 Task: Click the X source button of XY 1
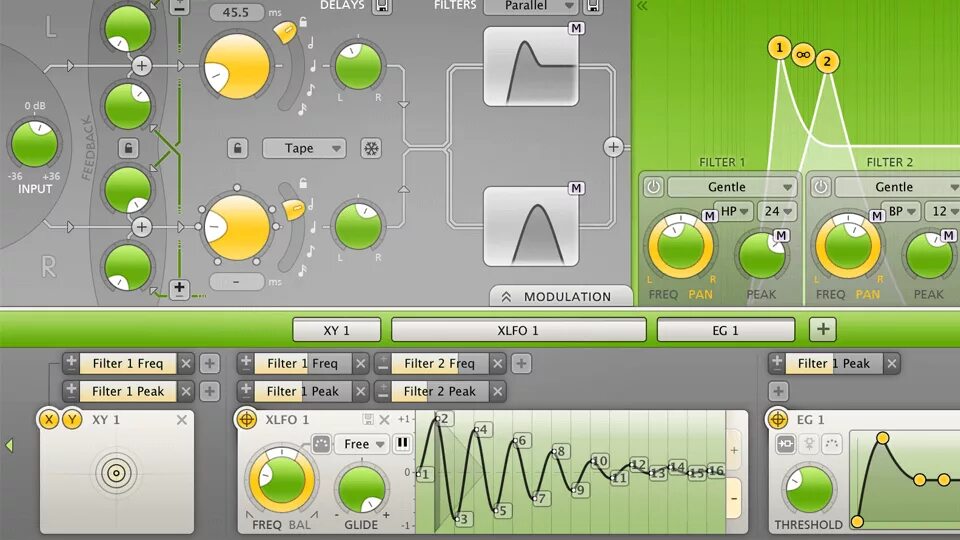click(49, 419)
